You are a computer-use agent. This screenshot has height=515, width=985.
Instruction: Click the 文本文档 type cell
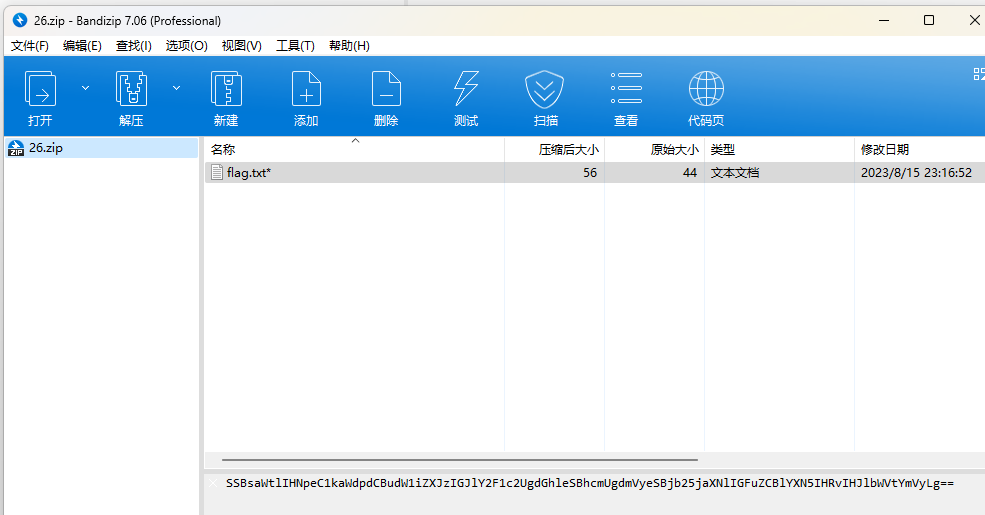[735, 173]
